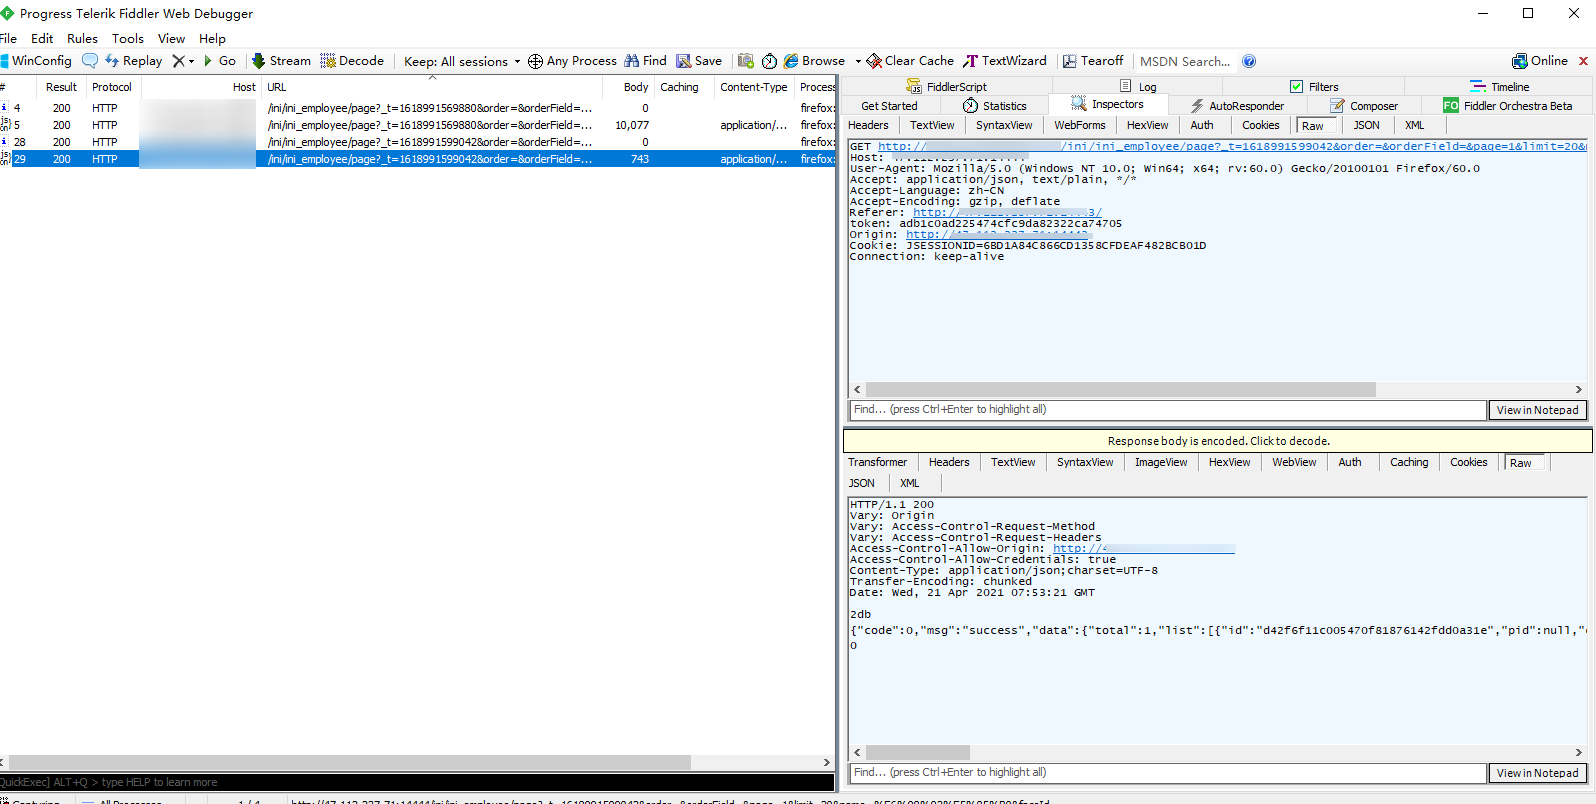Viewport: 1596px width, 804px height.
Task: Open the Edit menu
Action: (42, 38)
